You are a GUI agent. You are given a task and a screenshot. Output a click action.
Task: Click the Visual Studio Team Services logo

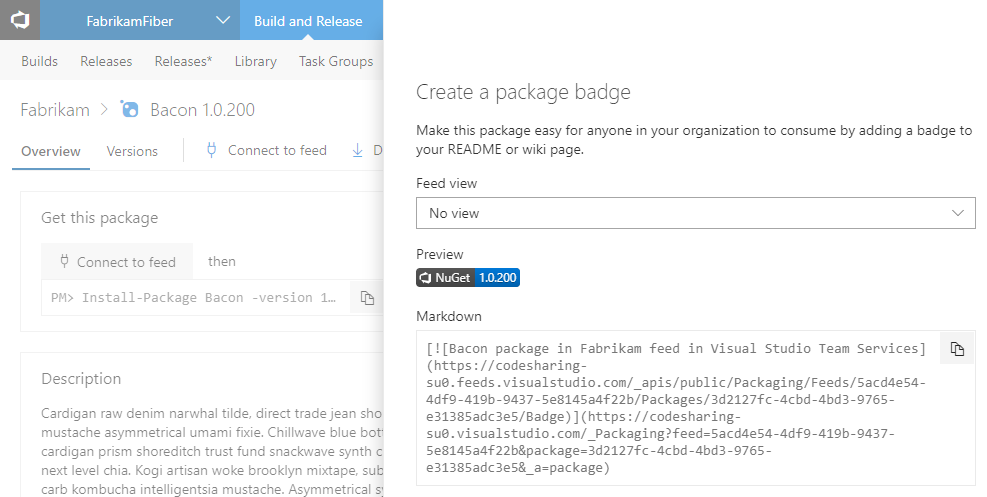coord(20,20)
